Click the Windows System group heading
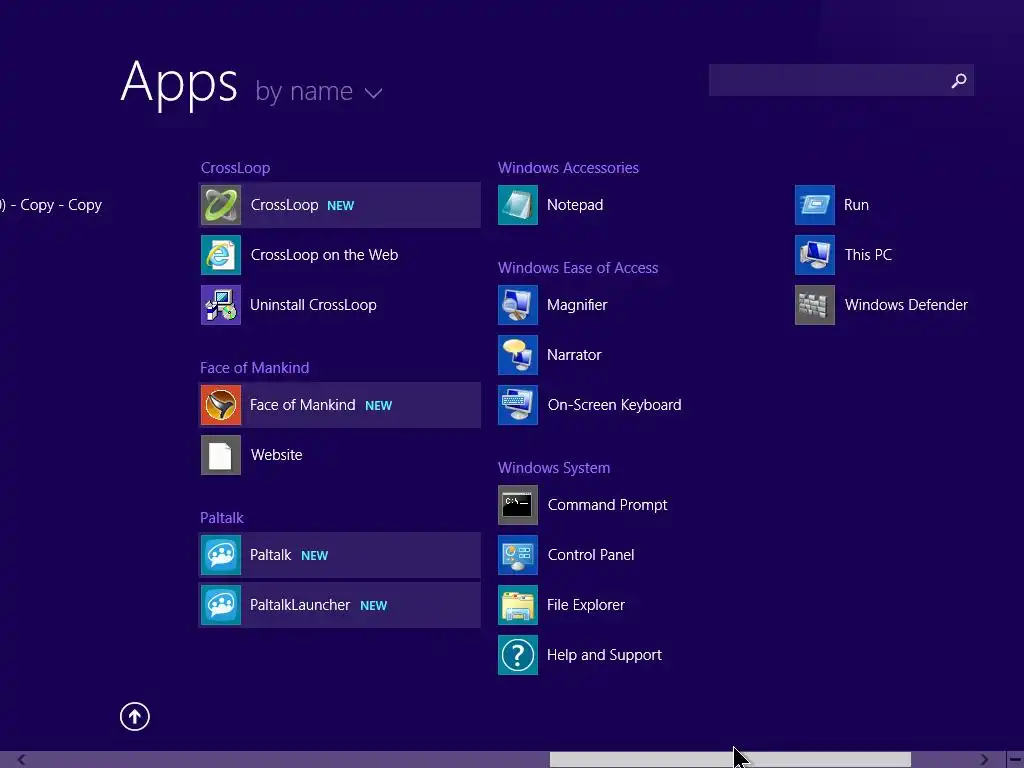This screenshot has width=1024, height=768. (554, 468)
